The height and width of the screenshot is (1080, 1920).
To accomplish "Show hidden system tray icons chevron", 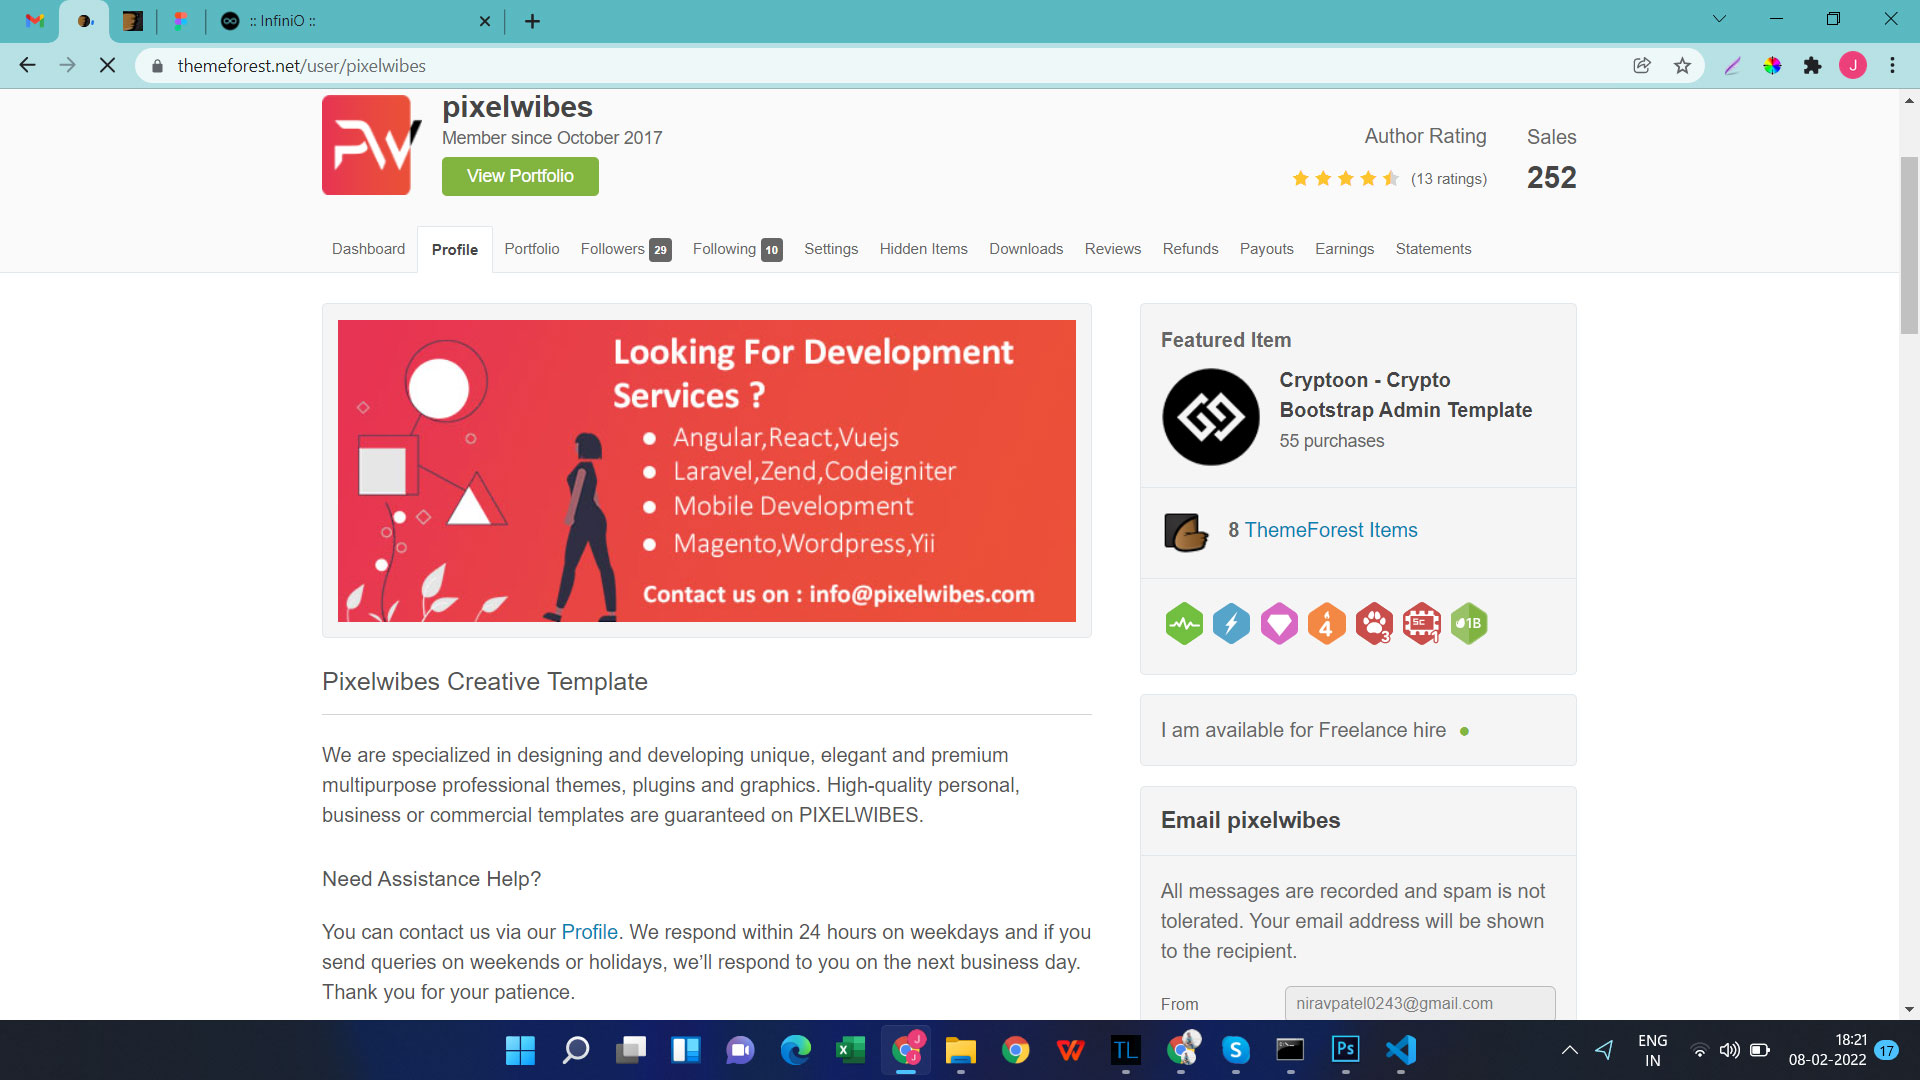I will tap(1569, 1050).
